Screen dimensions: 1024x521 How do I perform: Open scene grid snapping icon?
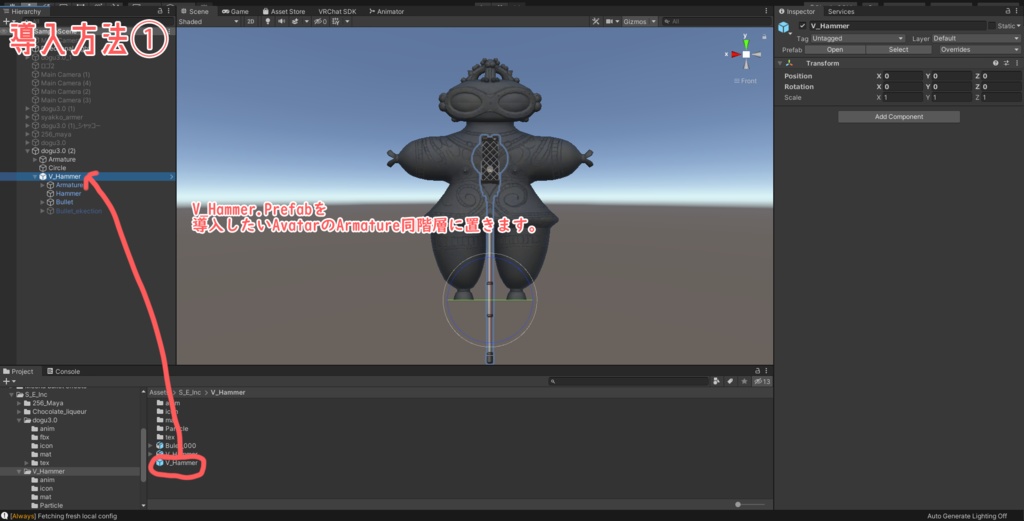[336, 22]
